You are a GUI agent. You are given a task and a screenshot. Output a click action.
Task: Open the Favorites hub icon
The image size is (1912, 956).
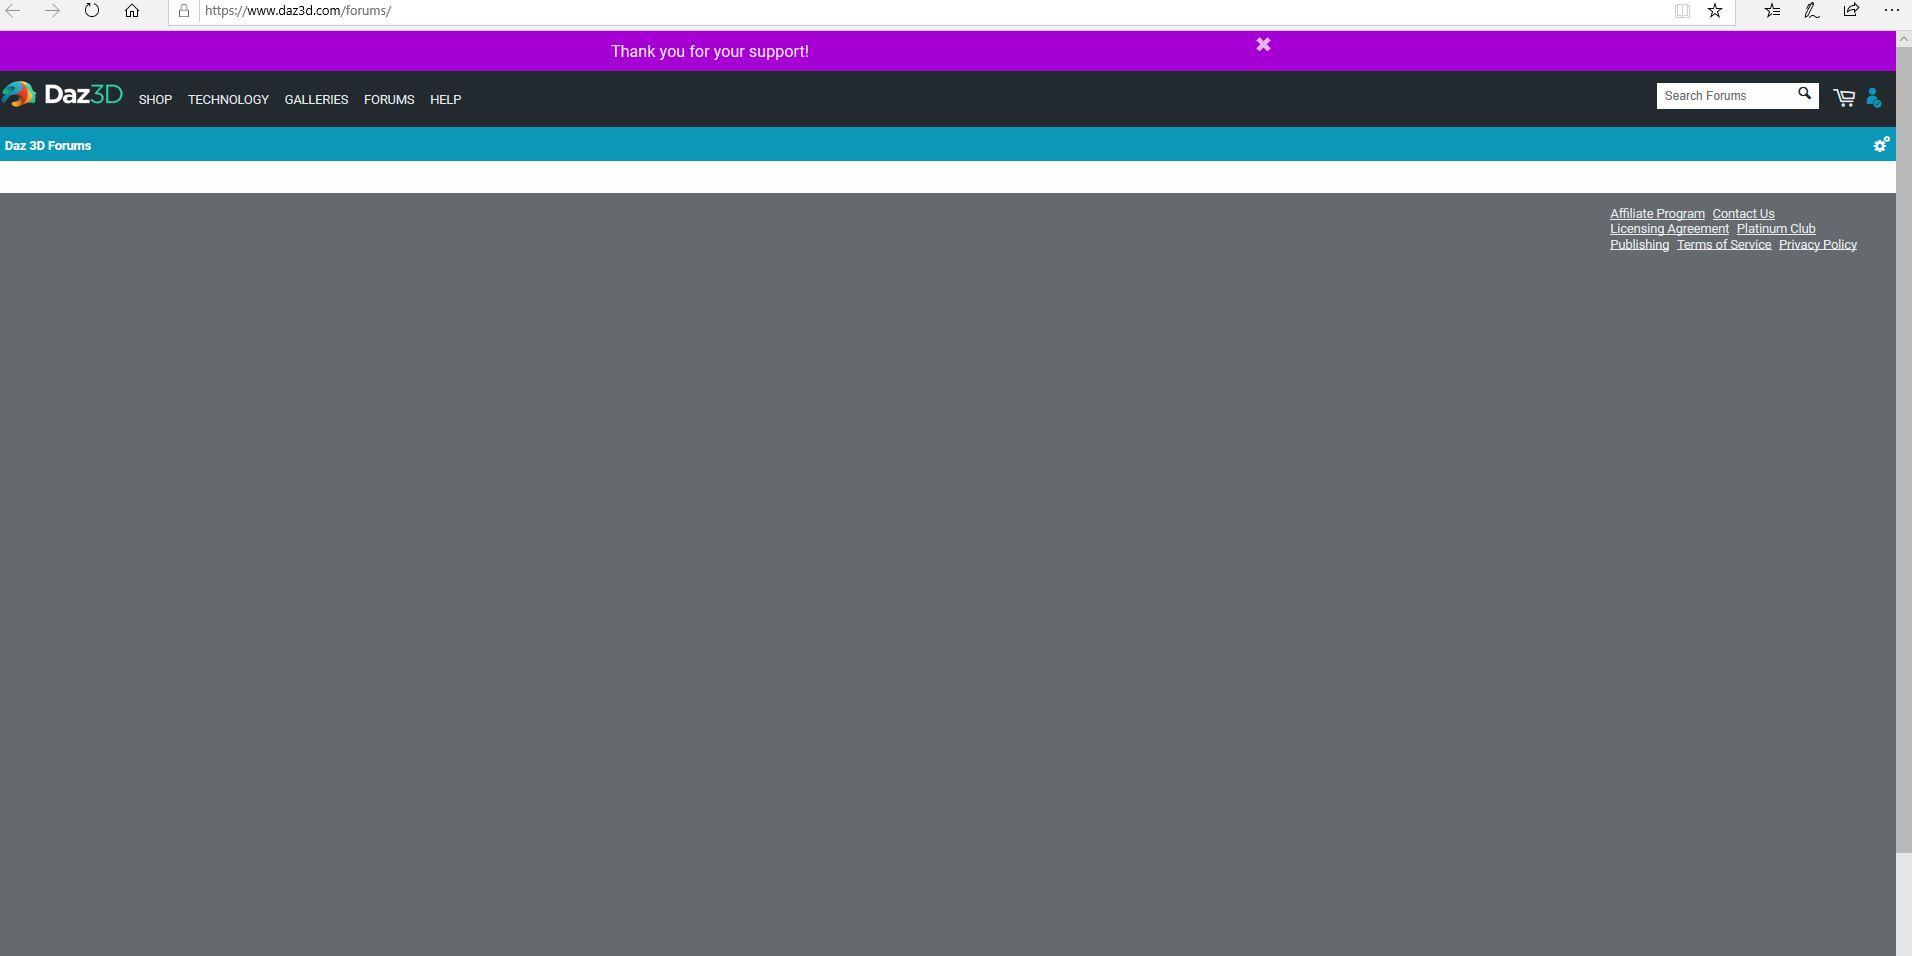pyautogui.click(x=1772, y=10)
